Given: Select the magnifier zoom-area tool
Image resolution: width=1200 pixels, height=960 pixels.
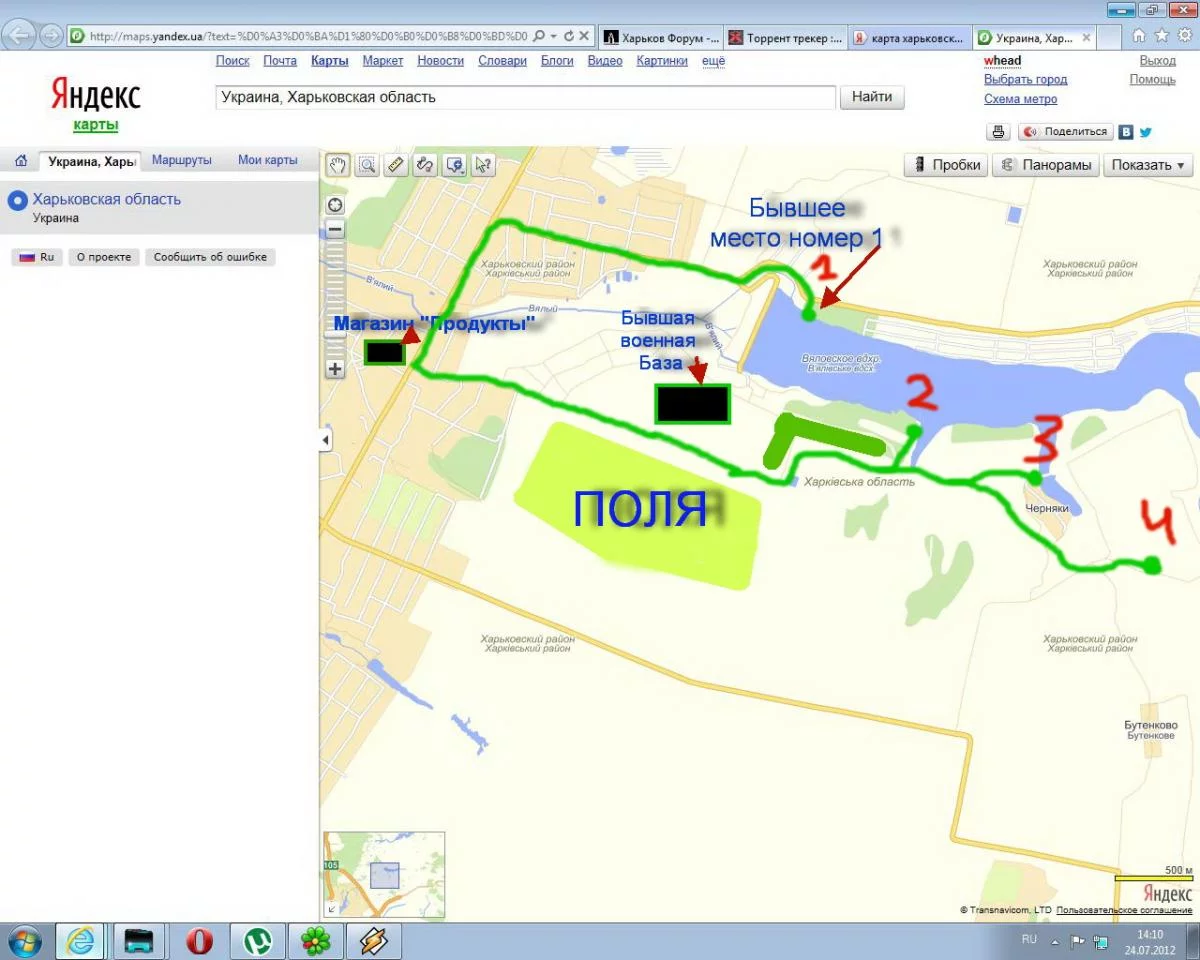Looking at the screenshot, I should [367, 165].
